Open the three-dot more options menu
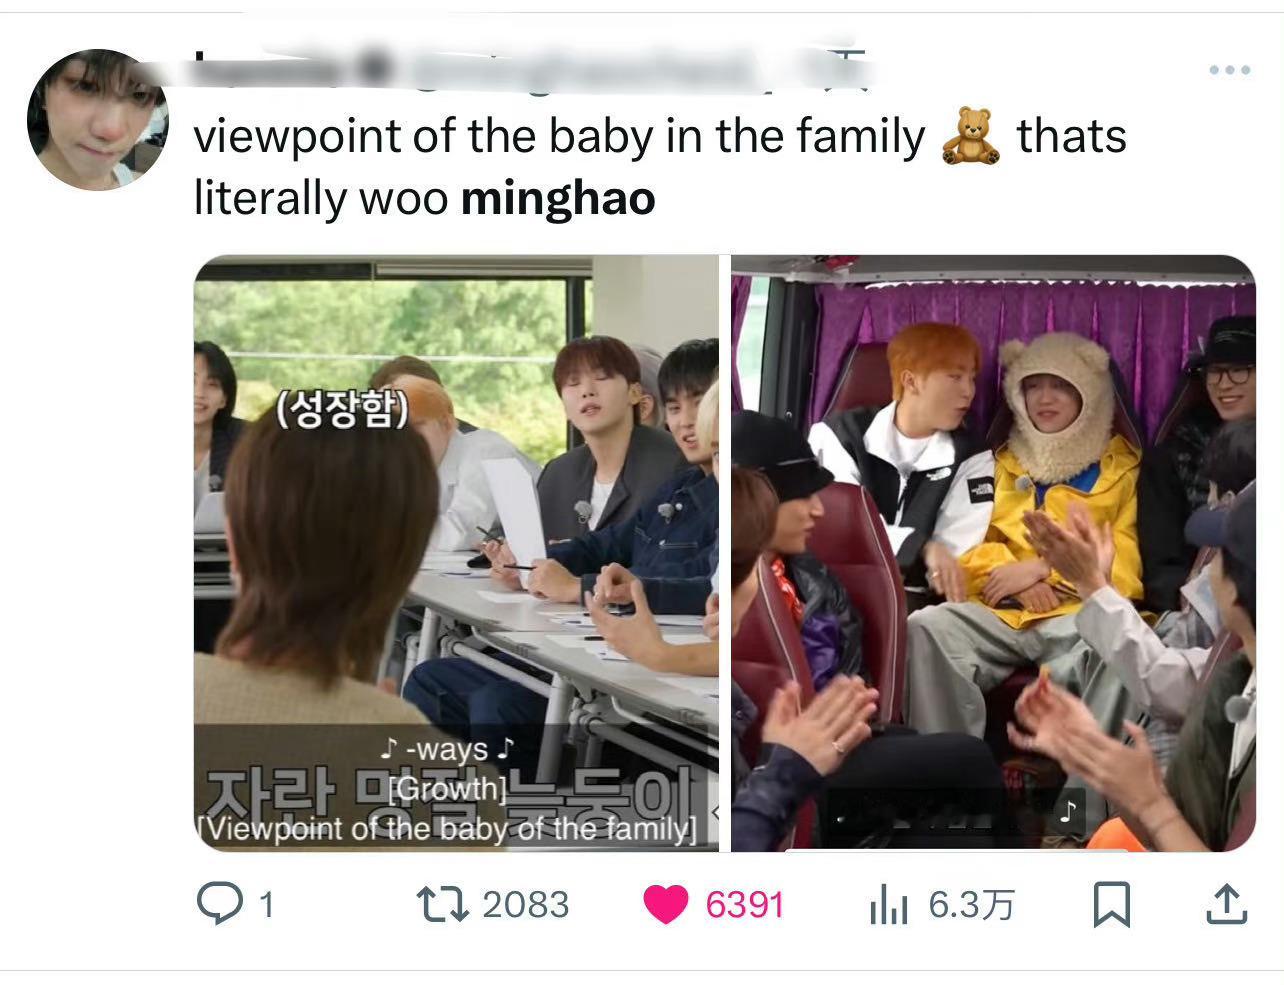 1229,70
